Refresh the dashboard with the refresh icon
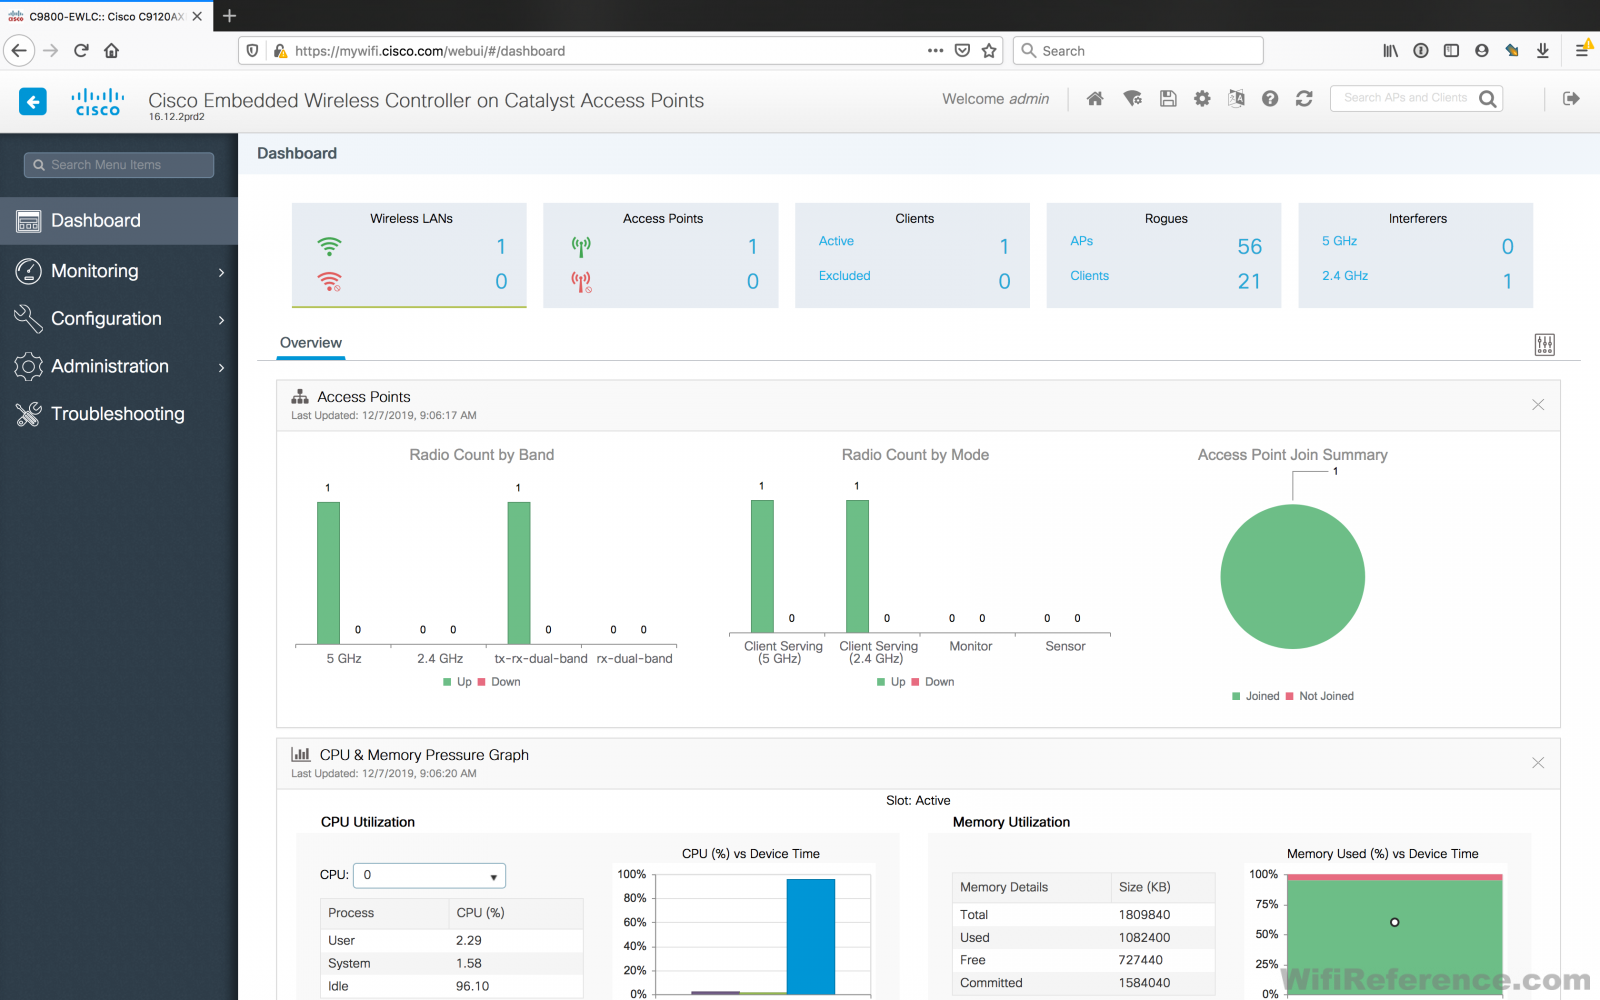This screenshot has width=1600, height=1000. pyautogui.click(x=1304, y=98)
